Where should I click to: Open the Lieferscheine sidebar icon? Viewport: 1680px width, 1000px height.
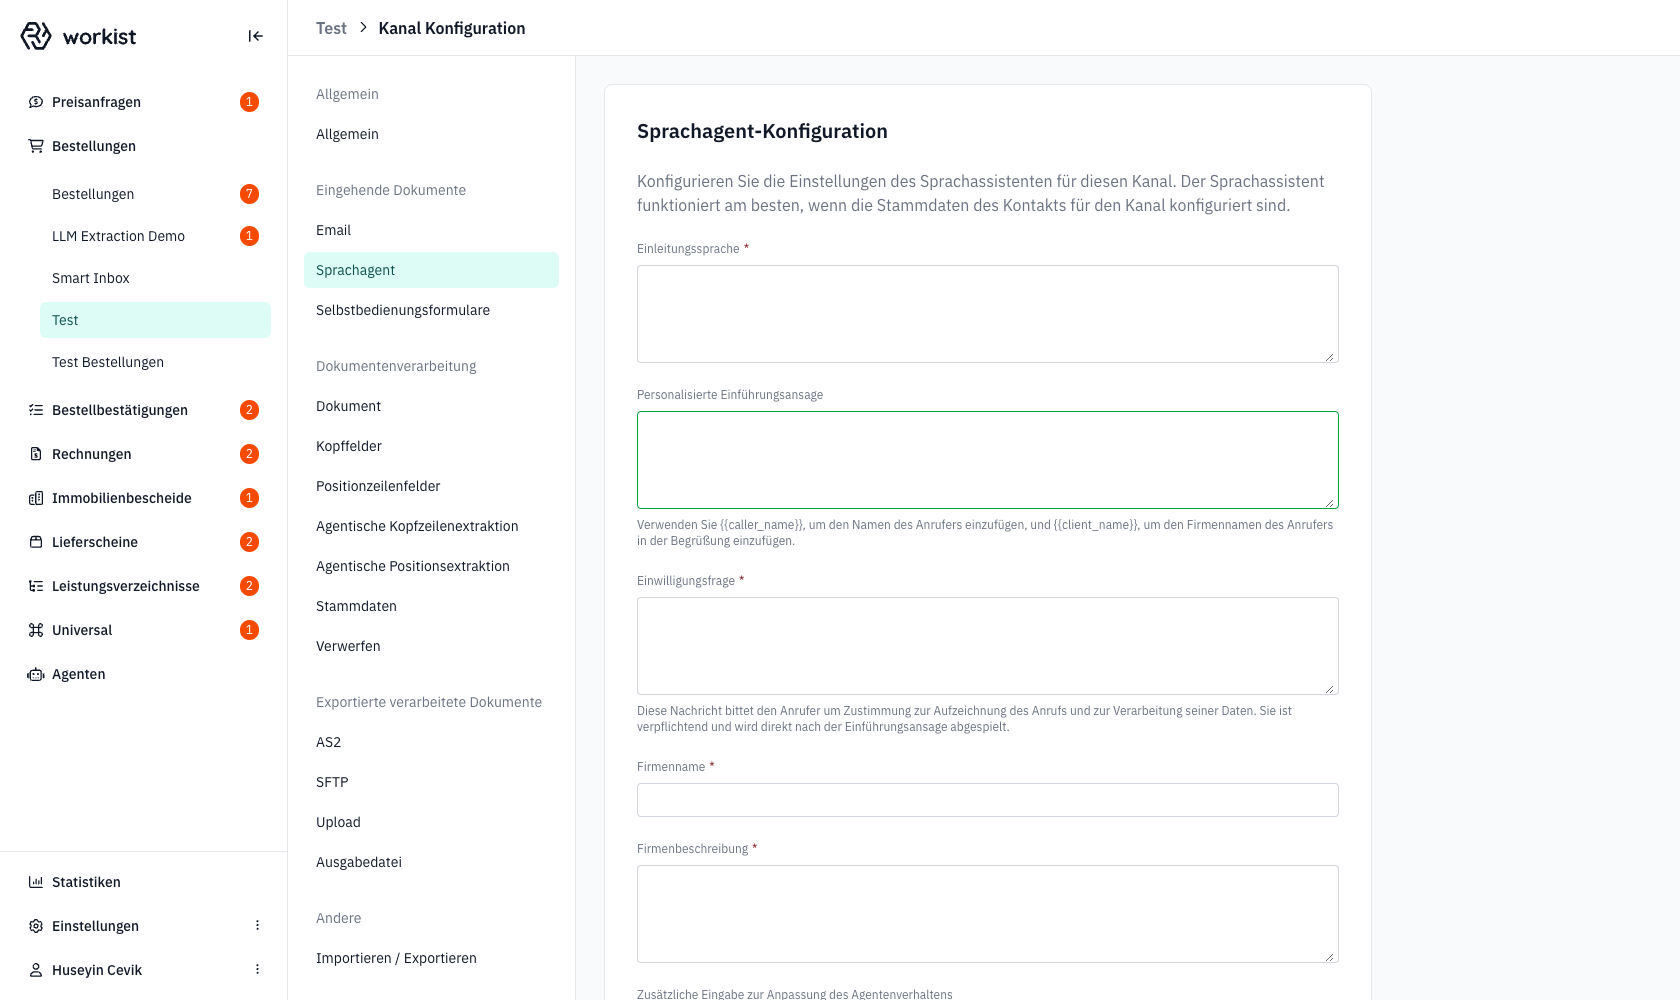point(36,542)
